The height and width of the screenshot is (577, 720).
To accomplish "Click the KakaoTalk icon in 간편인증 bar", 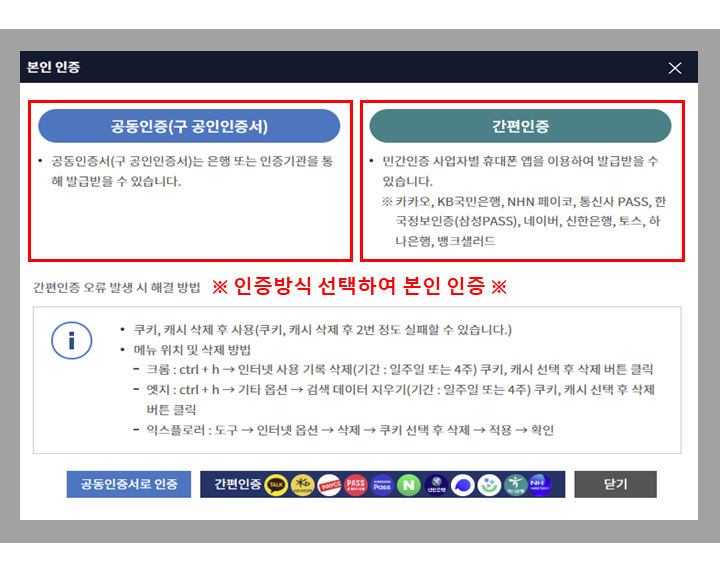I will tap(276, 485).
